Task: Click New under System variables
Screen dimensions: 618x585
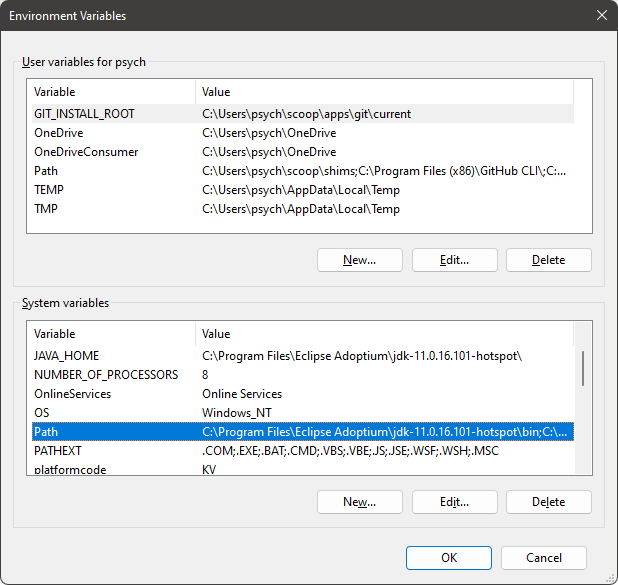Action: click(x=359, y=502)
